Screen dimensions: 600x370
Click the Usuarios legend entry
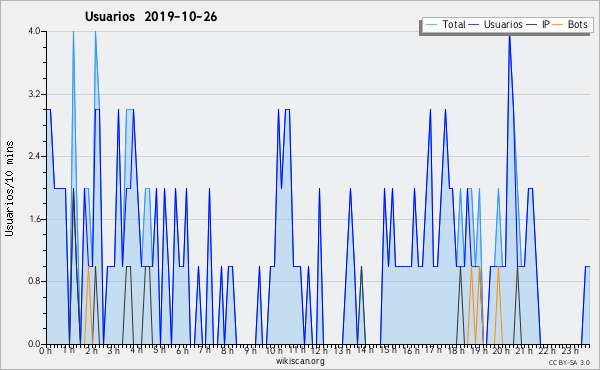click(496, 25)
